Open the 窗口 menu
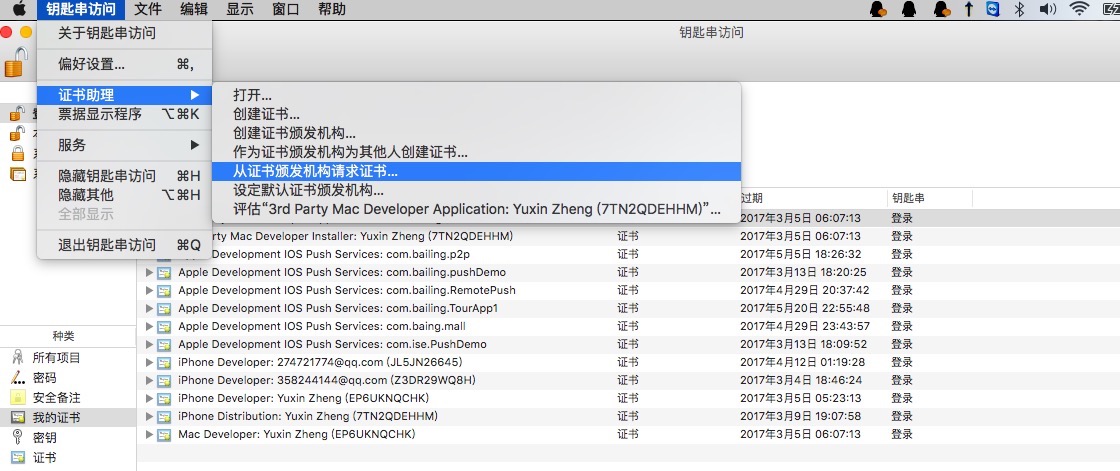Image resolution: width=1120 pixels, height=471 pixels. tap(286, 9)
